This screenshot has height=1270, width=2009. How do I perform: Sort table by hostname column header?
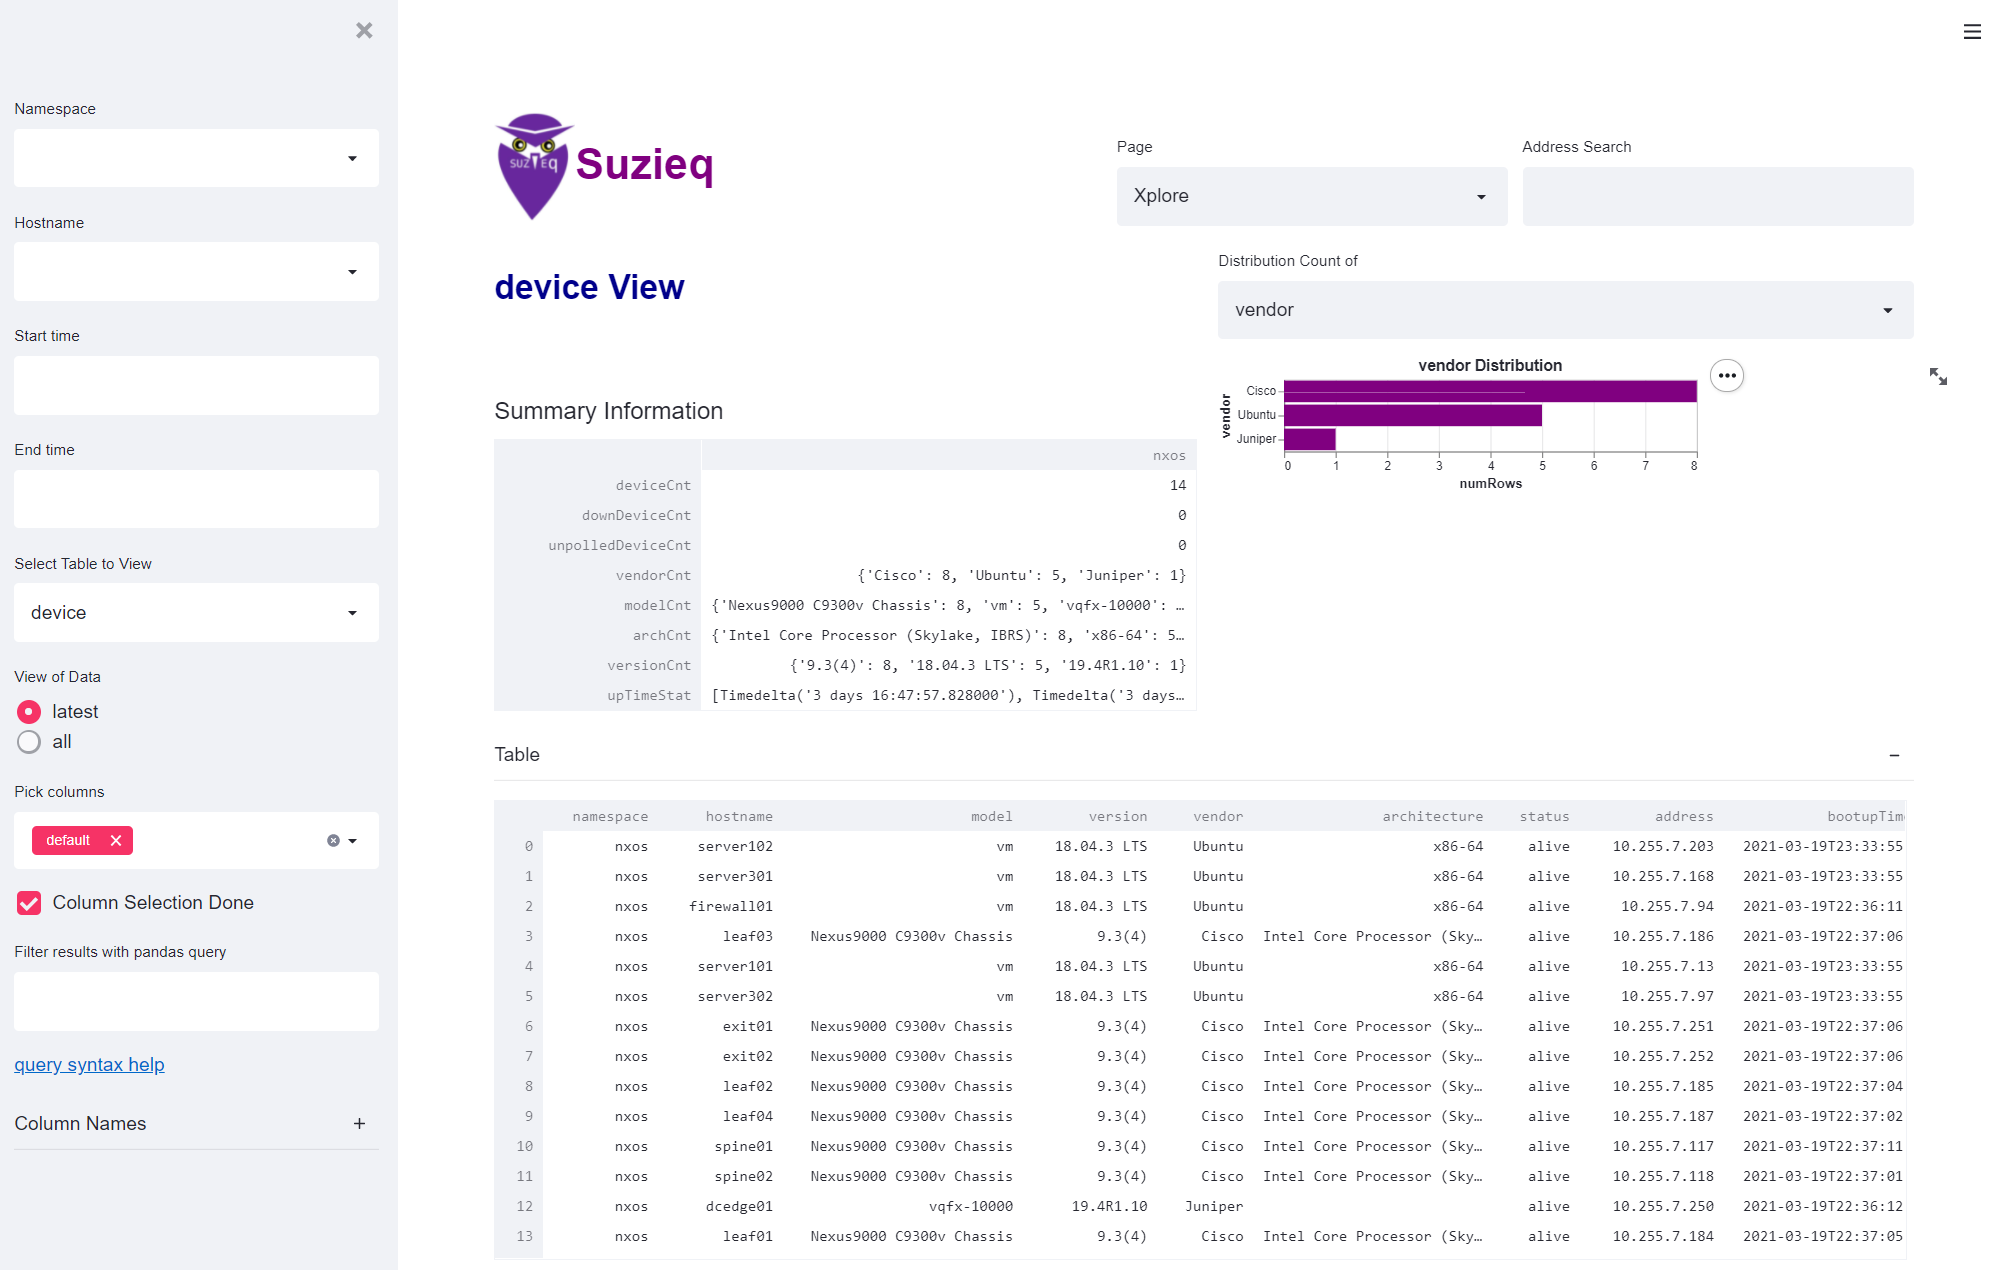click(738, 817)
